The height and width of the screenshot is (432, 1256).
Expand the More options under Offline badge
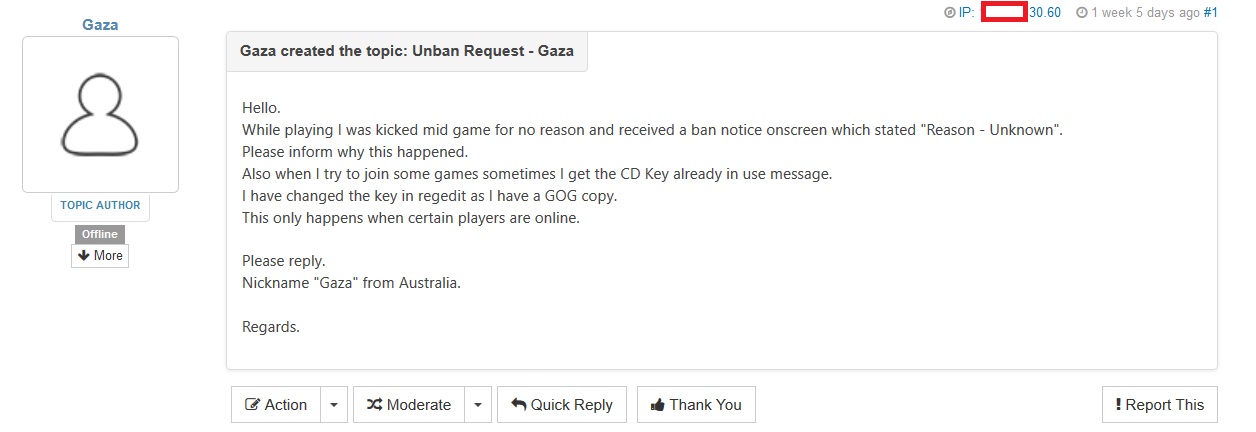[x=100, y=256]
